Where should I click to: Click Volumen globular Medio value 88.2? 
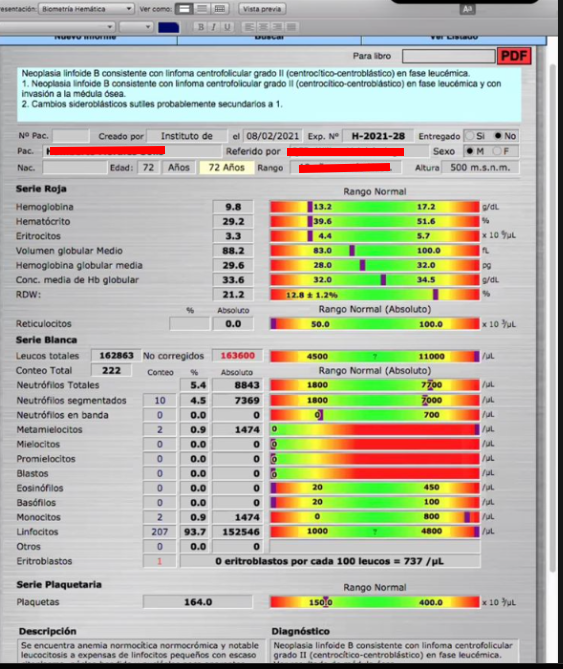pos(233,250)
